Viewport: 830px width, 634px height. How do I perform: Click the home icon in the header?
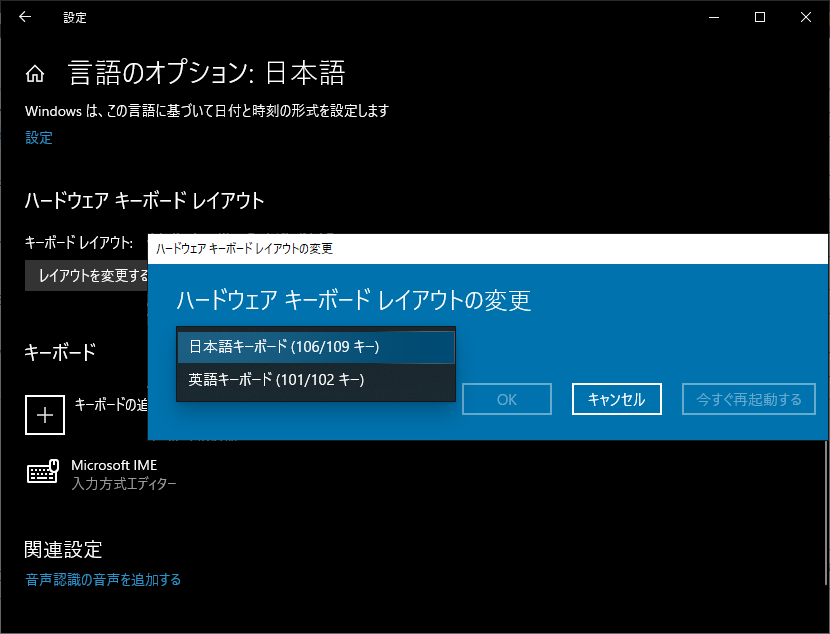[x=35, y=72]
